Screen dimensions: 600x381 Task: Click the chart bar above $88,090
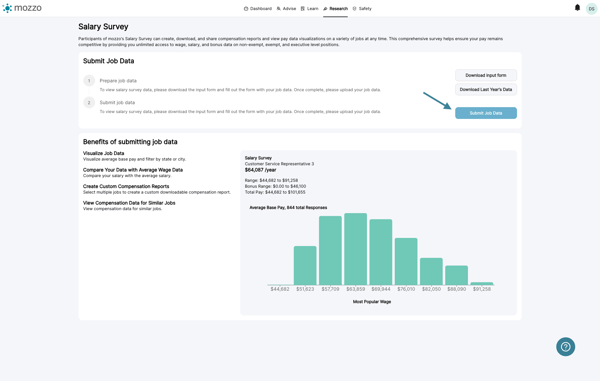457,275
